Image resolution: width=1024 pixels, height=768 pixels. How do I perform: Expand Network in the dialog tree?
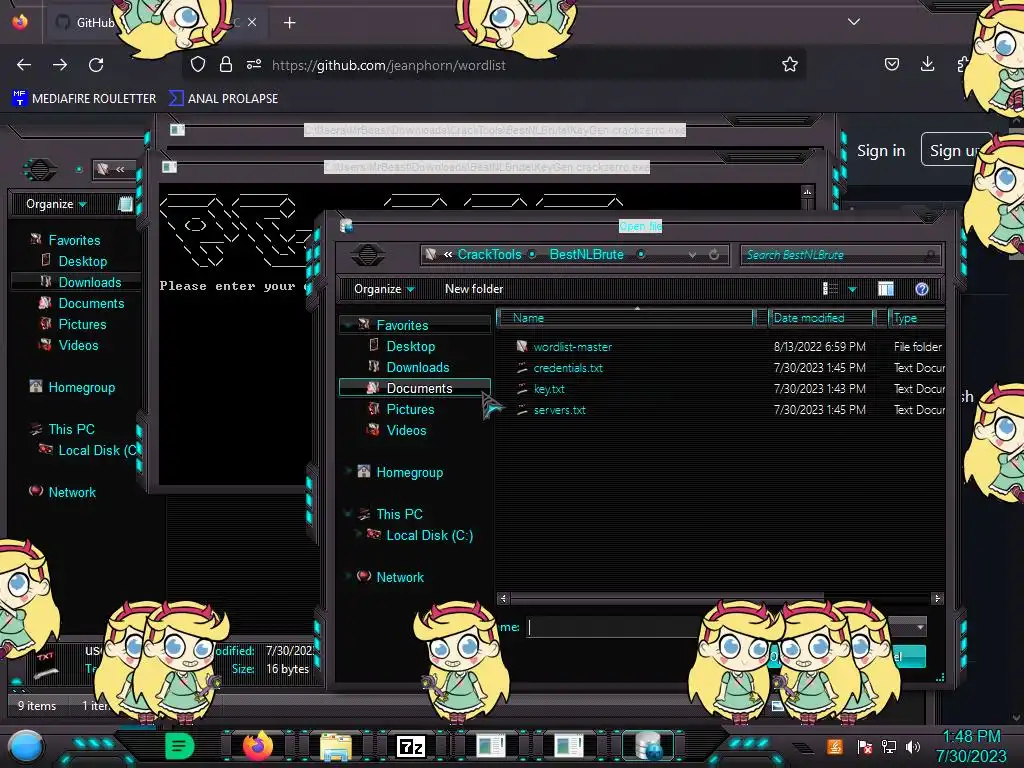(348, 576)
